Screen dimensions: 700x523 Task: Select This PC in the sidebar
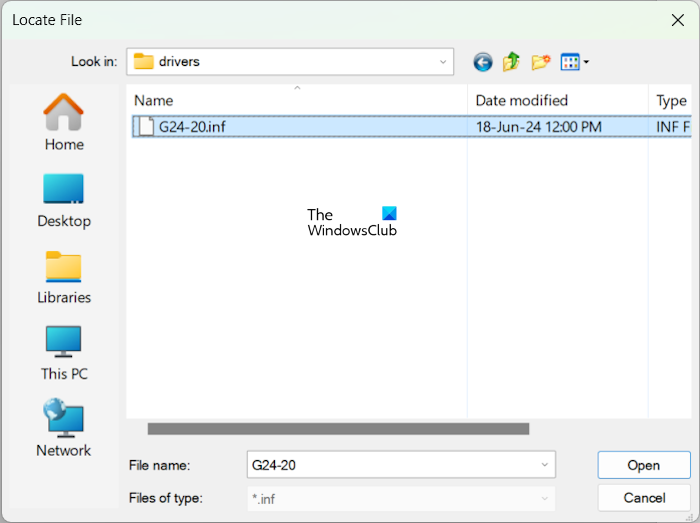[x=64, y=353]
